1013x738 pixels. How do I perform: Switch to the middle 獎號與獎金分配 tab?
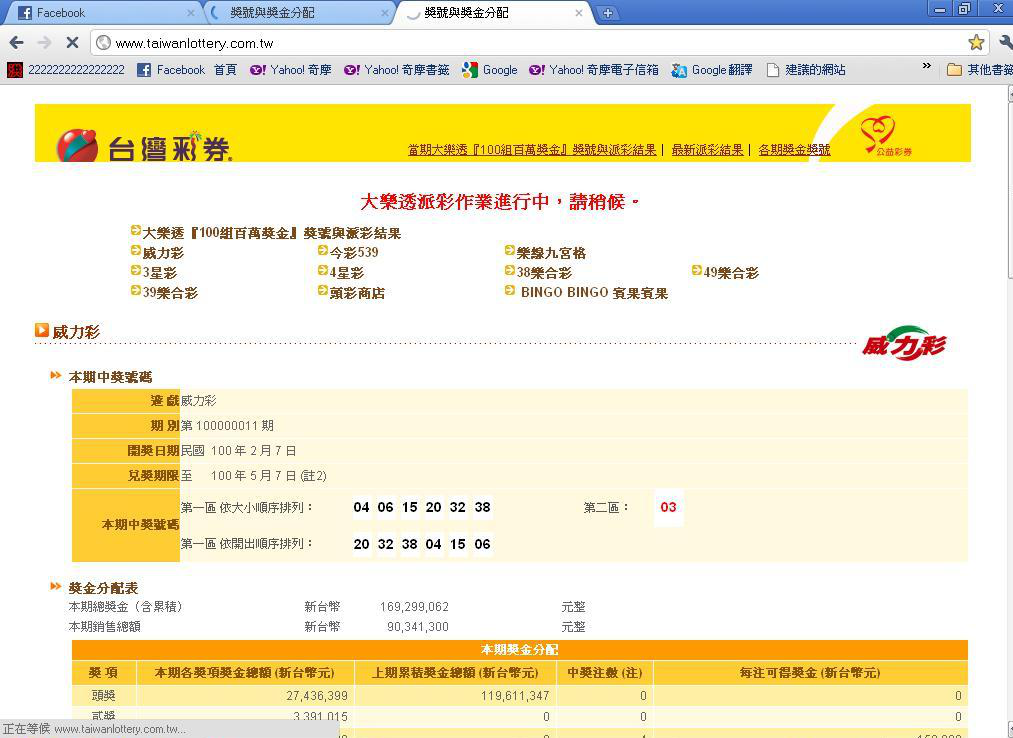290,13
